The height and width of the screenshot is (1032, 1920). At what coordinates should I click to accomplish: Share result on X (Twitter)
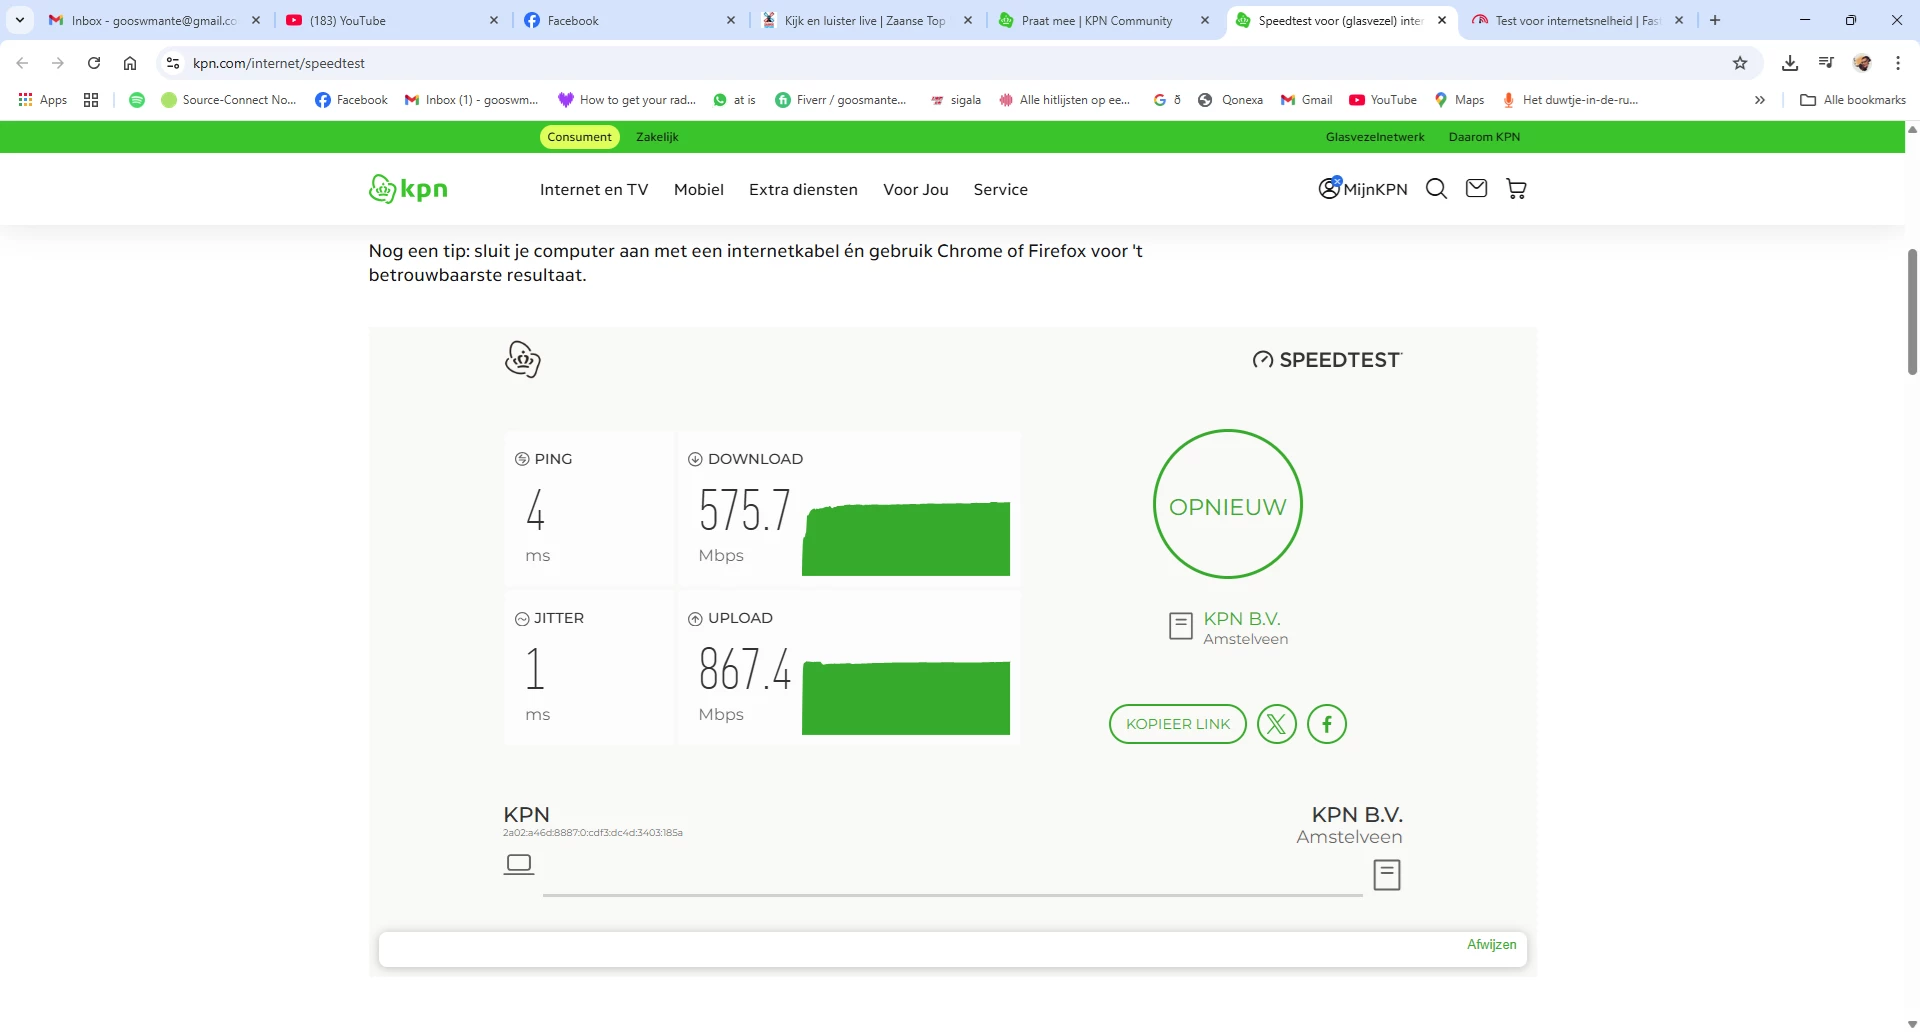[x=1277, y=724]
